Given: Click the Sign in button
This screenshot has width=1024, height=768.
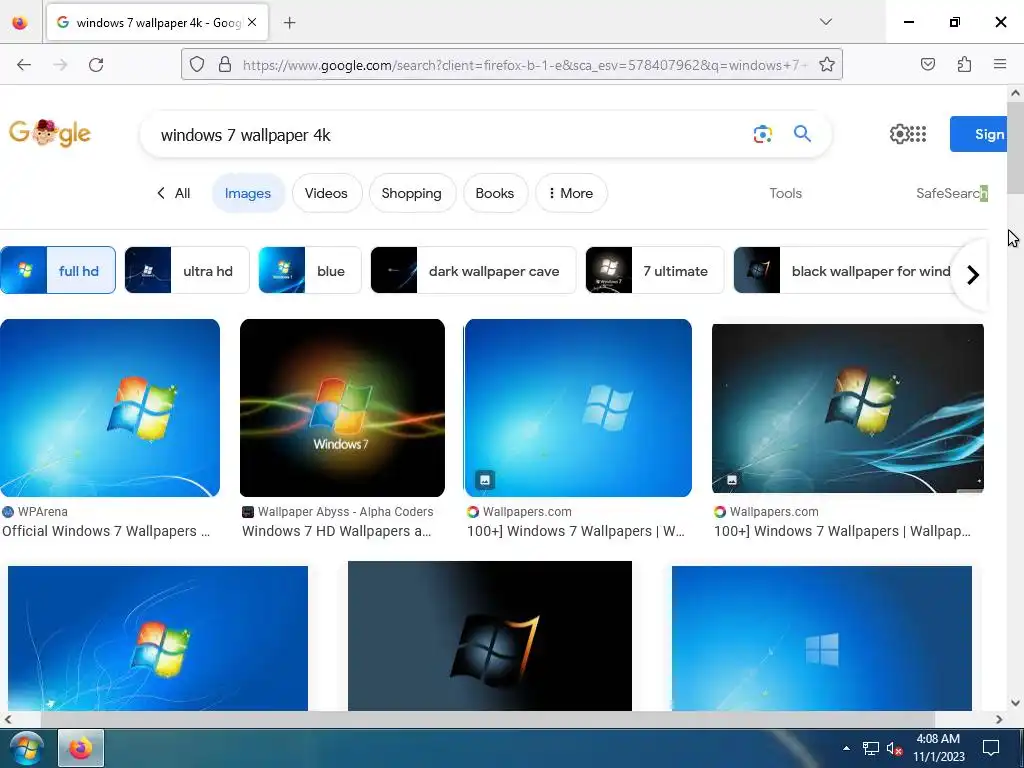Looking at the screenshot, I should (978, 134).
